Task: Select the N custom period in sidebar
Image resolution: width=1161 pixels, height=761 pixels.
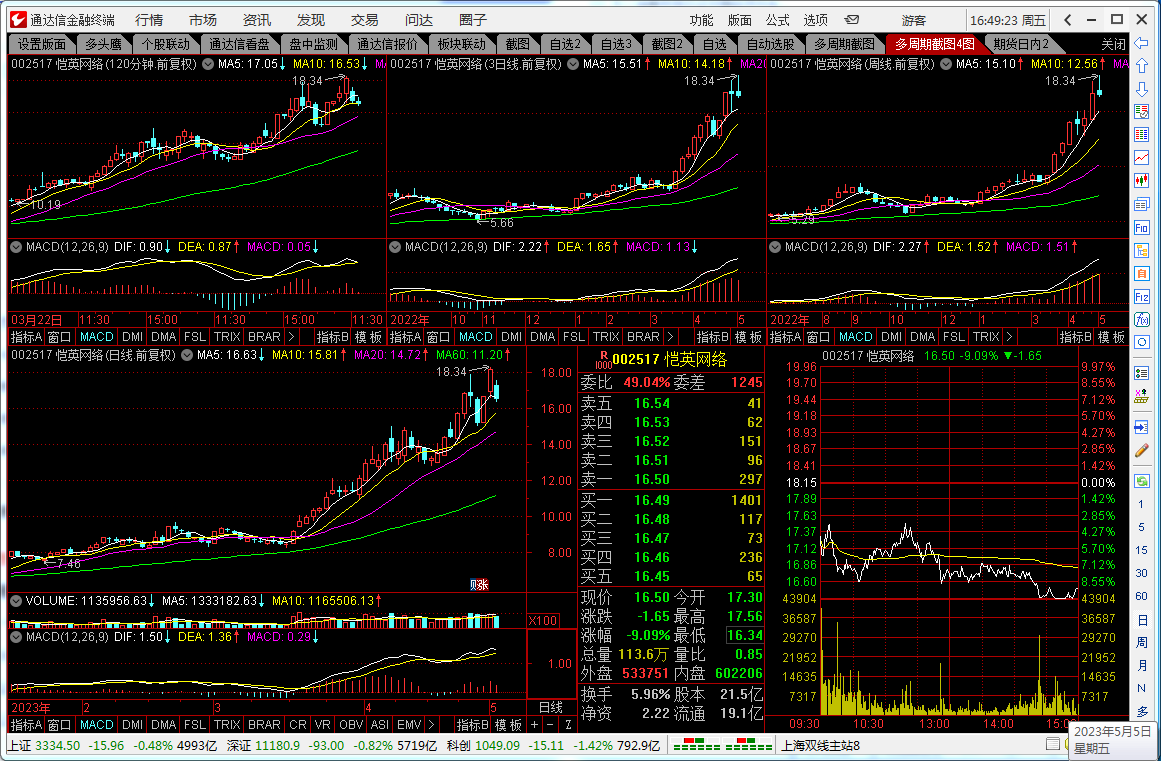Action: 1141,688
